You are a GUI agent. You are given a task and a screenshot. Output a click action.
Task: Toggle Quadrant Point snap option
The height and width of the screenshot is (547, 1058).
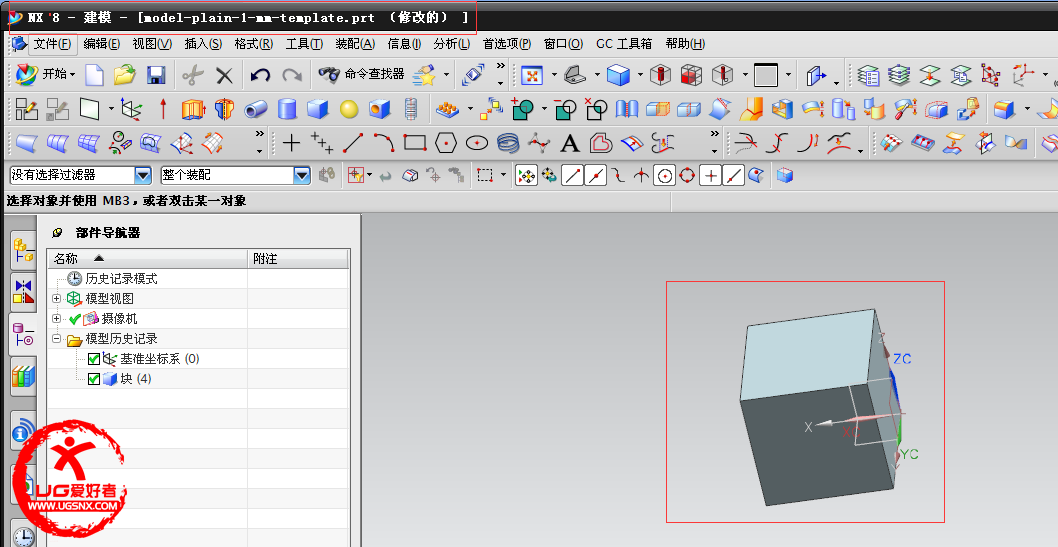(688, 176)
